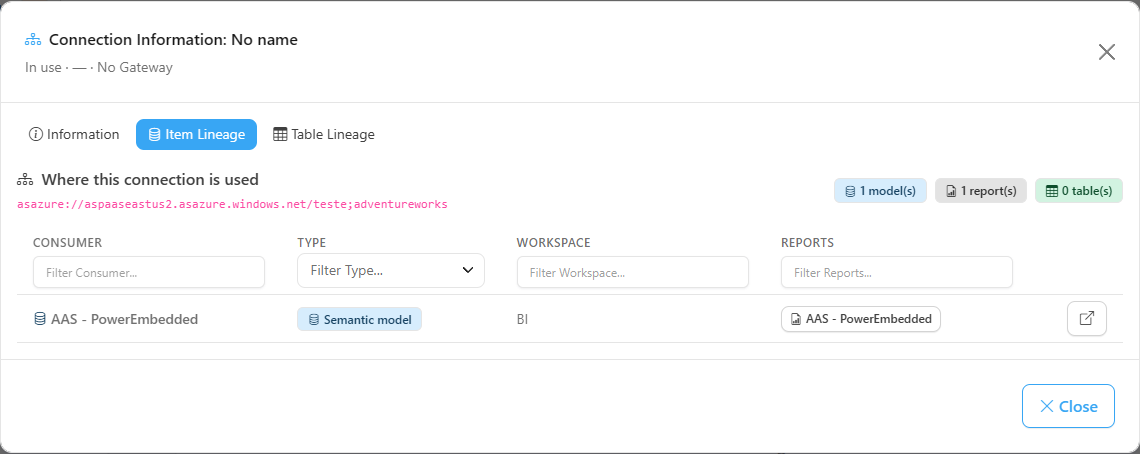Viewport: 1140px width, 454px height.
Task: Click the Semantic model type badge
Action: coord(359,319)
